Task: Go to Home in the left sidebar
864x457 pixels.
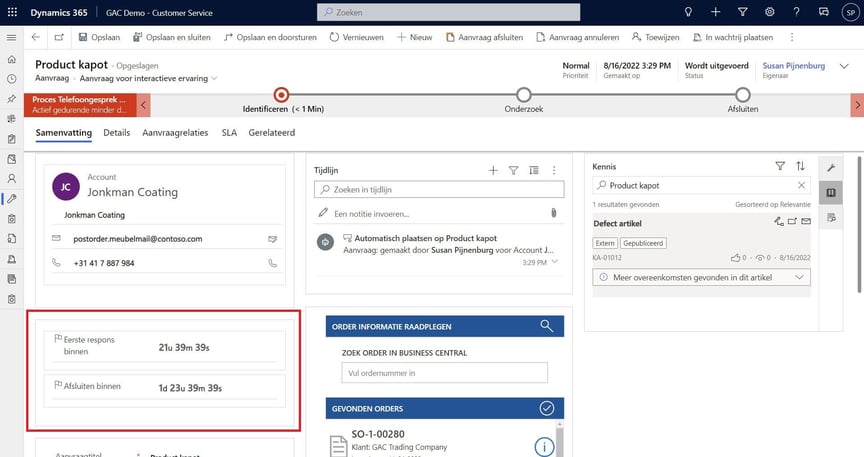Action: (x=12, y=60)
